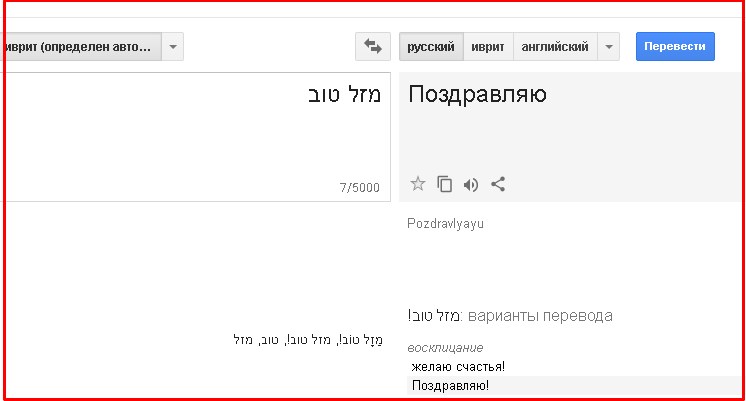Image resolution: width=746 pixels, height=401 pixels.
Task: Select the русский target language tab
Action: coord(430,47)
